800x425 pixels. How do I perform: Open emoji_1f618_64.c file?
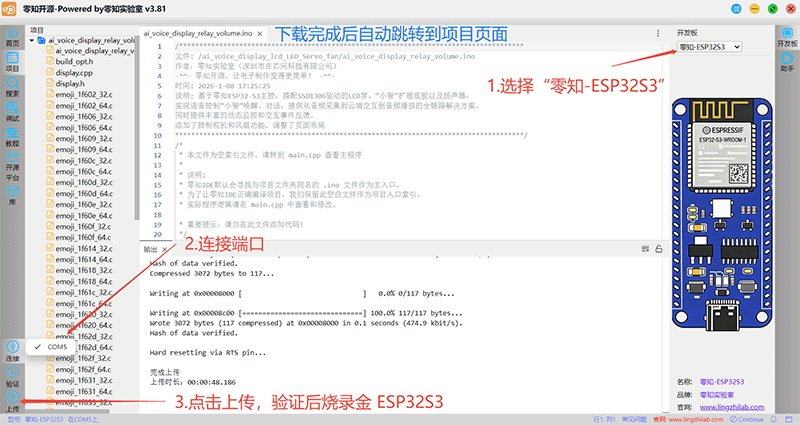[84, 281]
